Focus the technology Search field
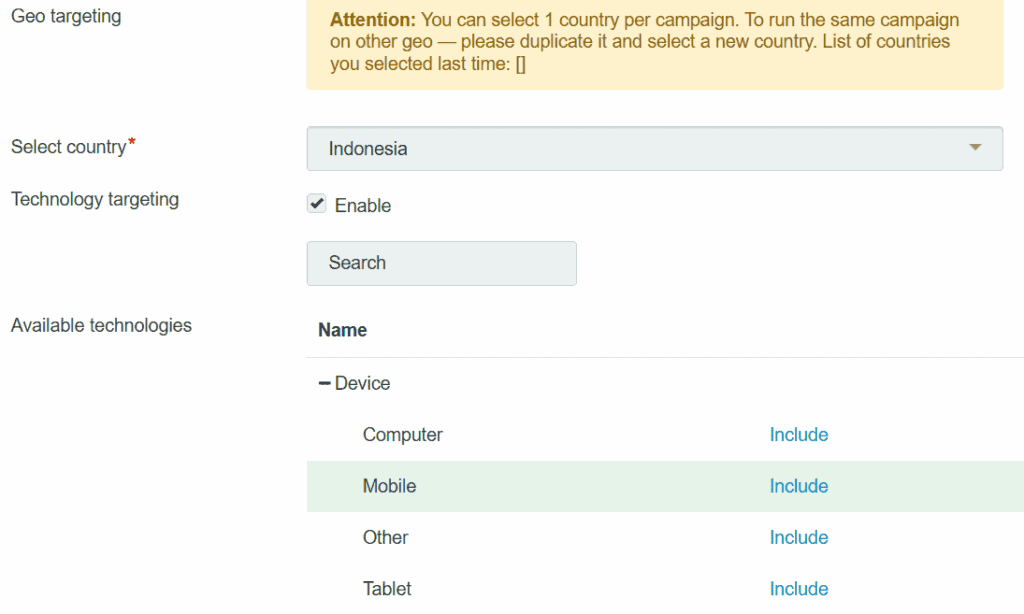This screenshot has height=614, width=1024. pyautogui.click(x=441, y=263)
